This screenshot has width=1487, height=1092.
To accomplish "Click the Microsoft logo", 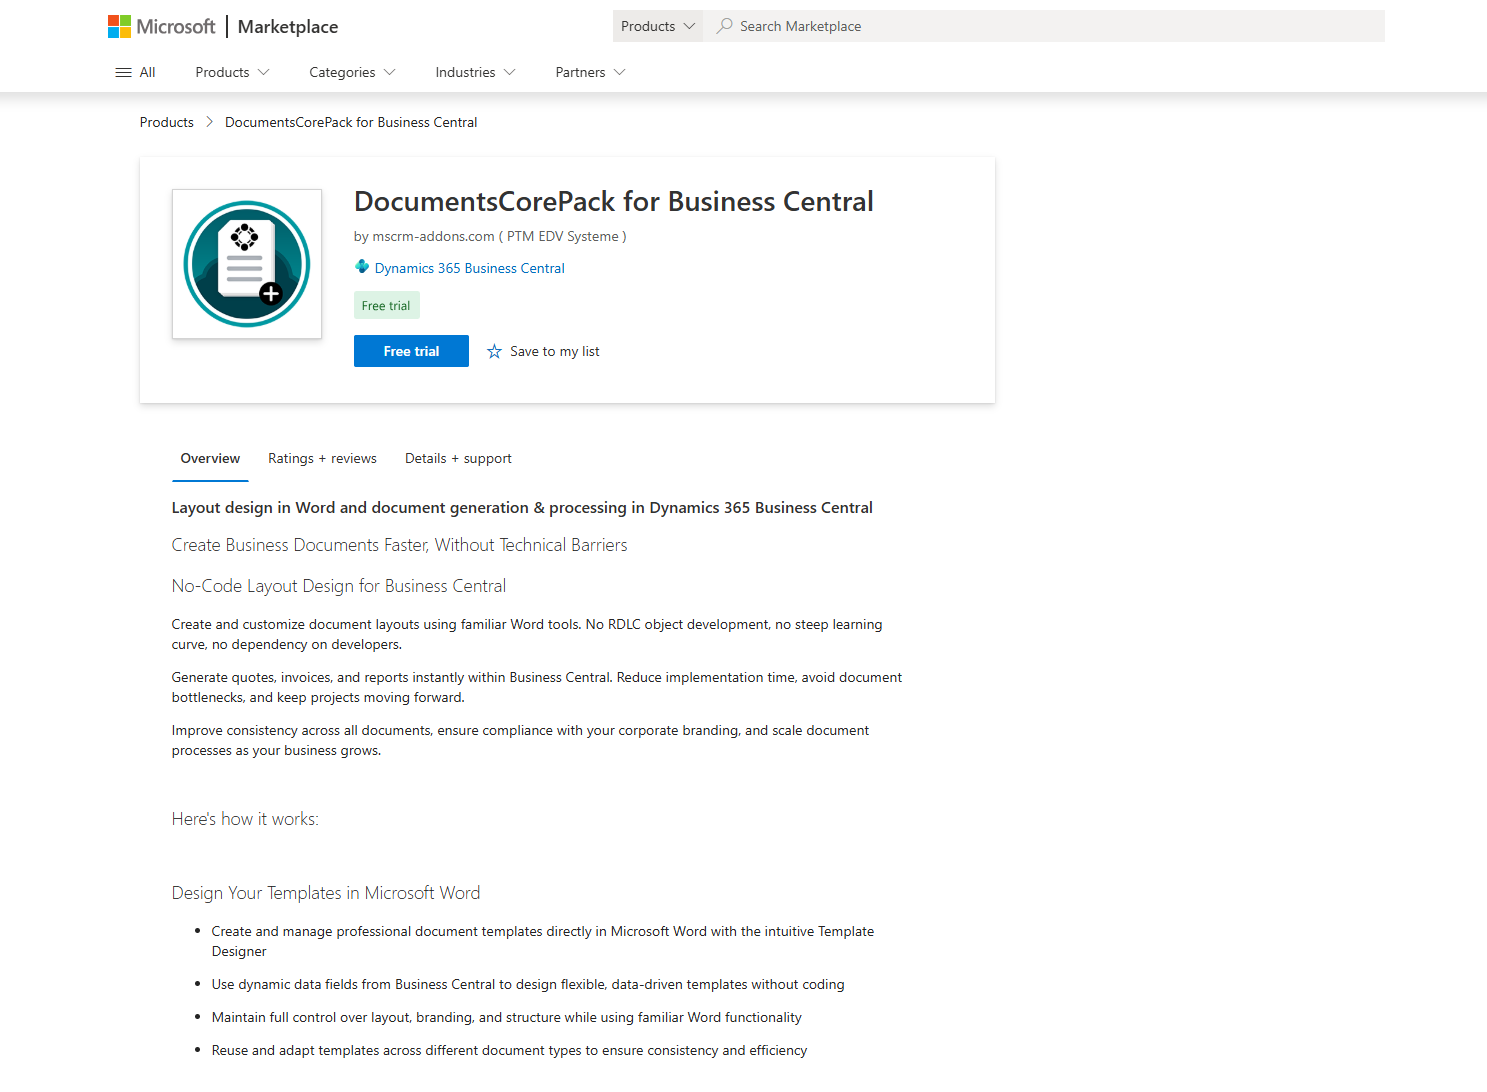I will click(162, 27).
